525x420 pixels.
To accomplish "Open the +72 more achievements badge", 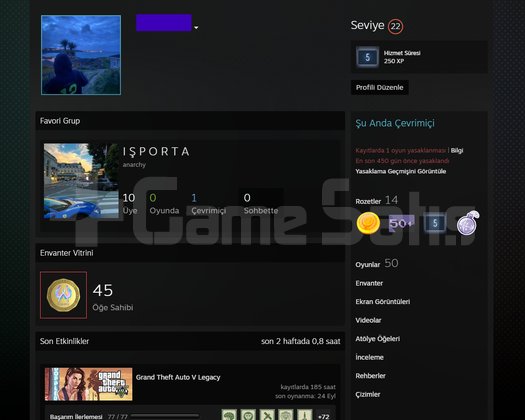I will pyautogui.click(x=323, y=416).
